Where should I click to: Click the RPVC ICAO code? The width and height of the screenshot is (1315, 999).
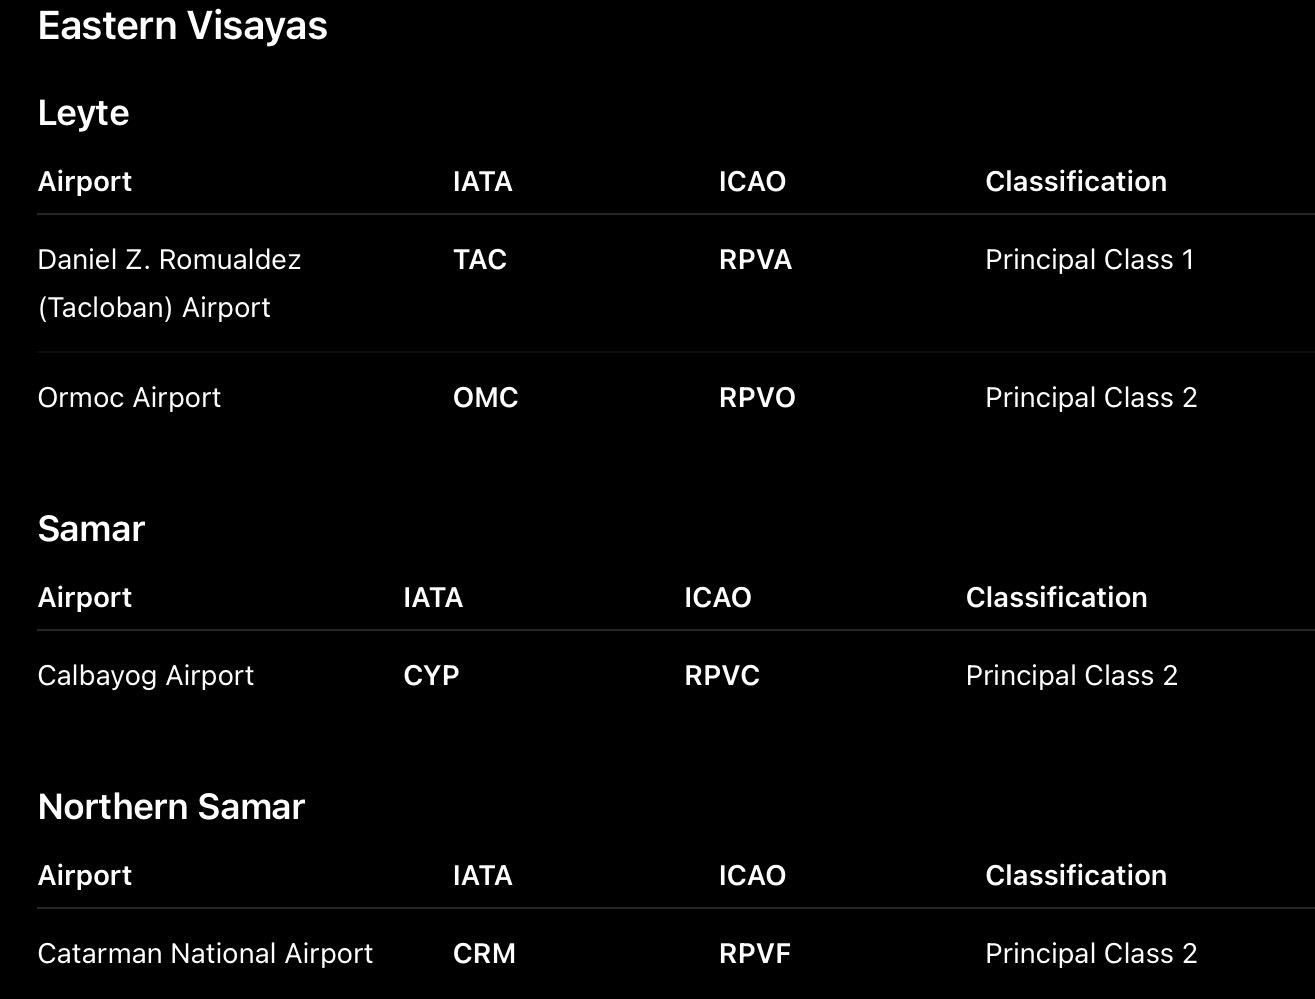[x=722, y=676]
